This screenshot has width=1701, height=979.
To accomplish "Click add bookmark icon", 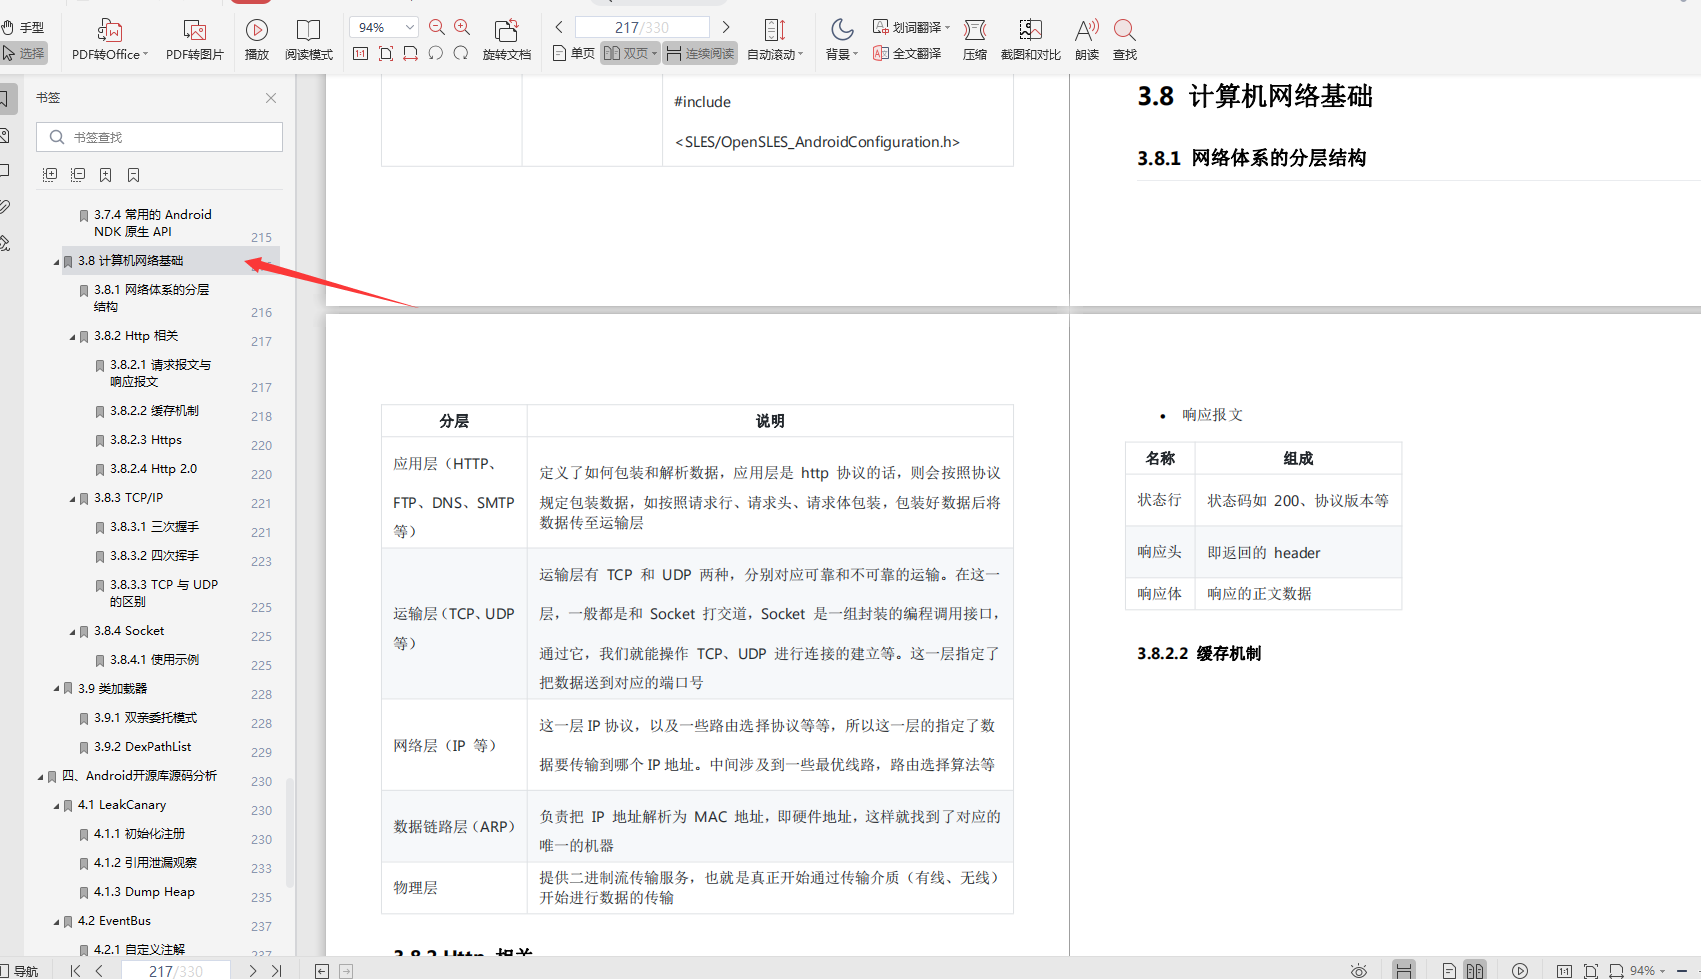I will coord(106,175).
